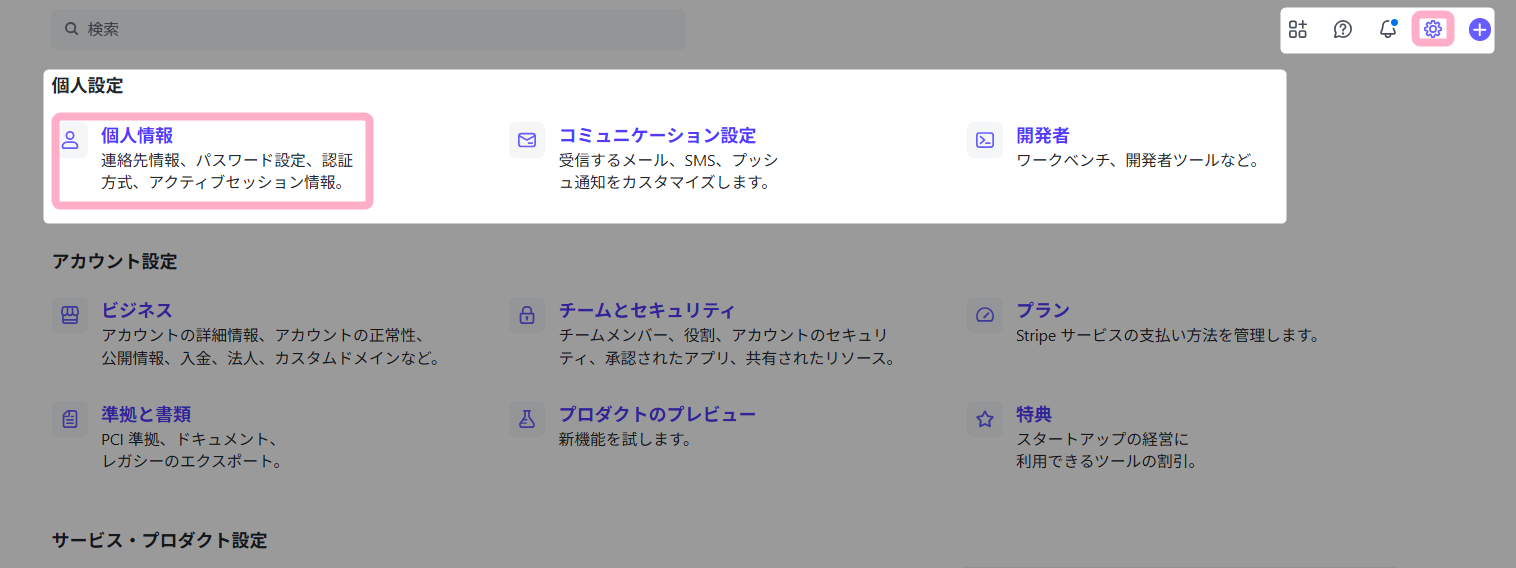Image resolution: width=1516 pixels, height=568 pixels.
Task: Click the 開発者 terminal icon
Action: 985,140
